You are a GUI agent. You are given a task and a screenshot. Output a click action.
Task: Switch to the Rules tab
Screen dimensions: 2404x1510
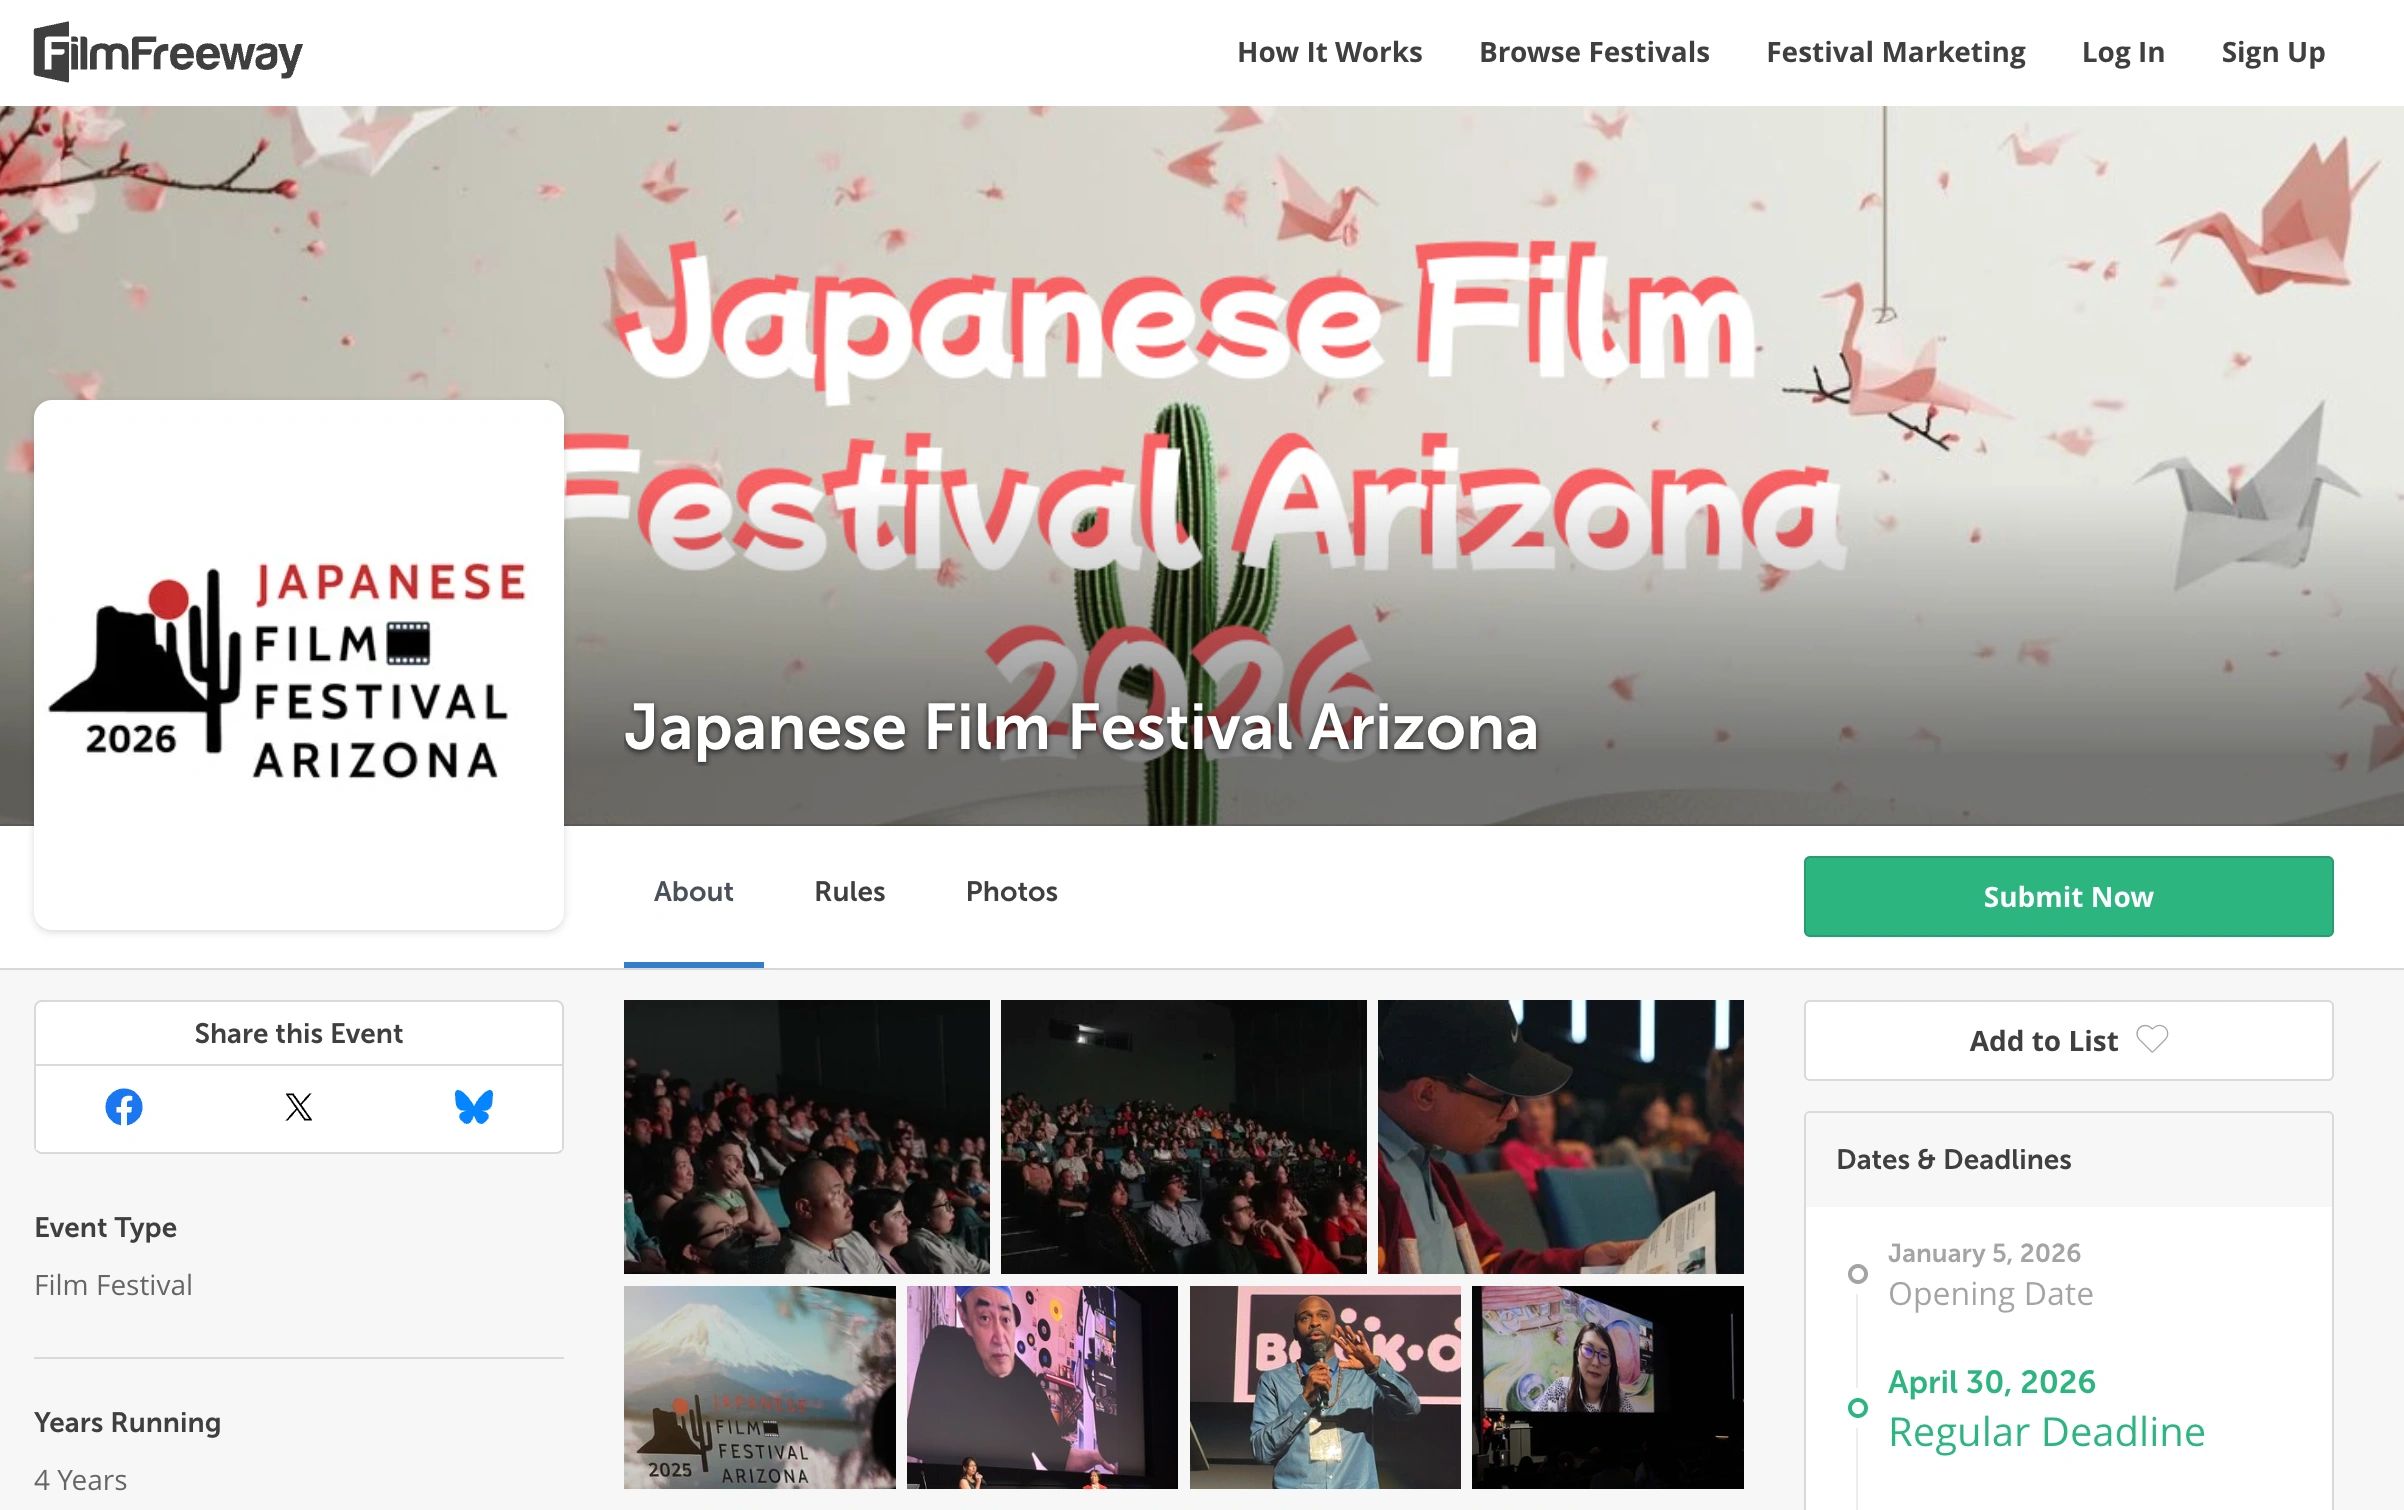849,891
